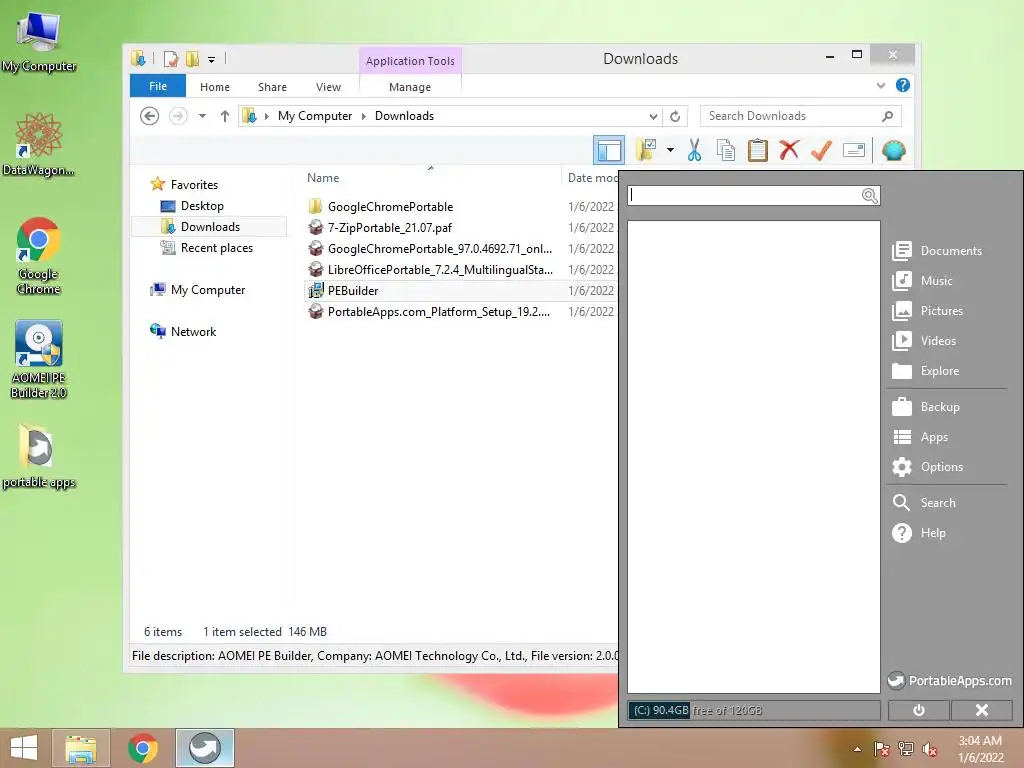This screenshot has width=1024, height=768.
Task: Click the Windows Start button
Action: pyautogui.click(x=24, y=748)
